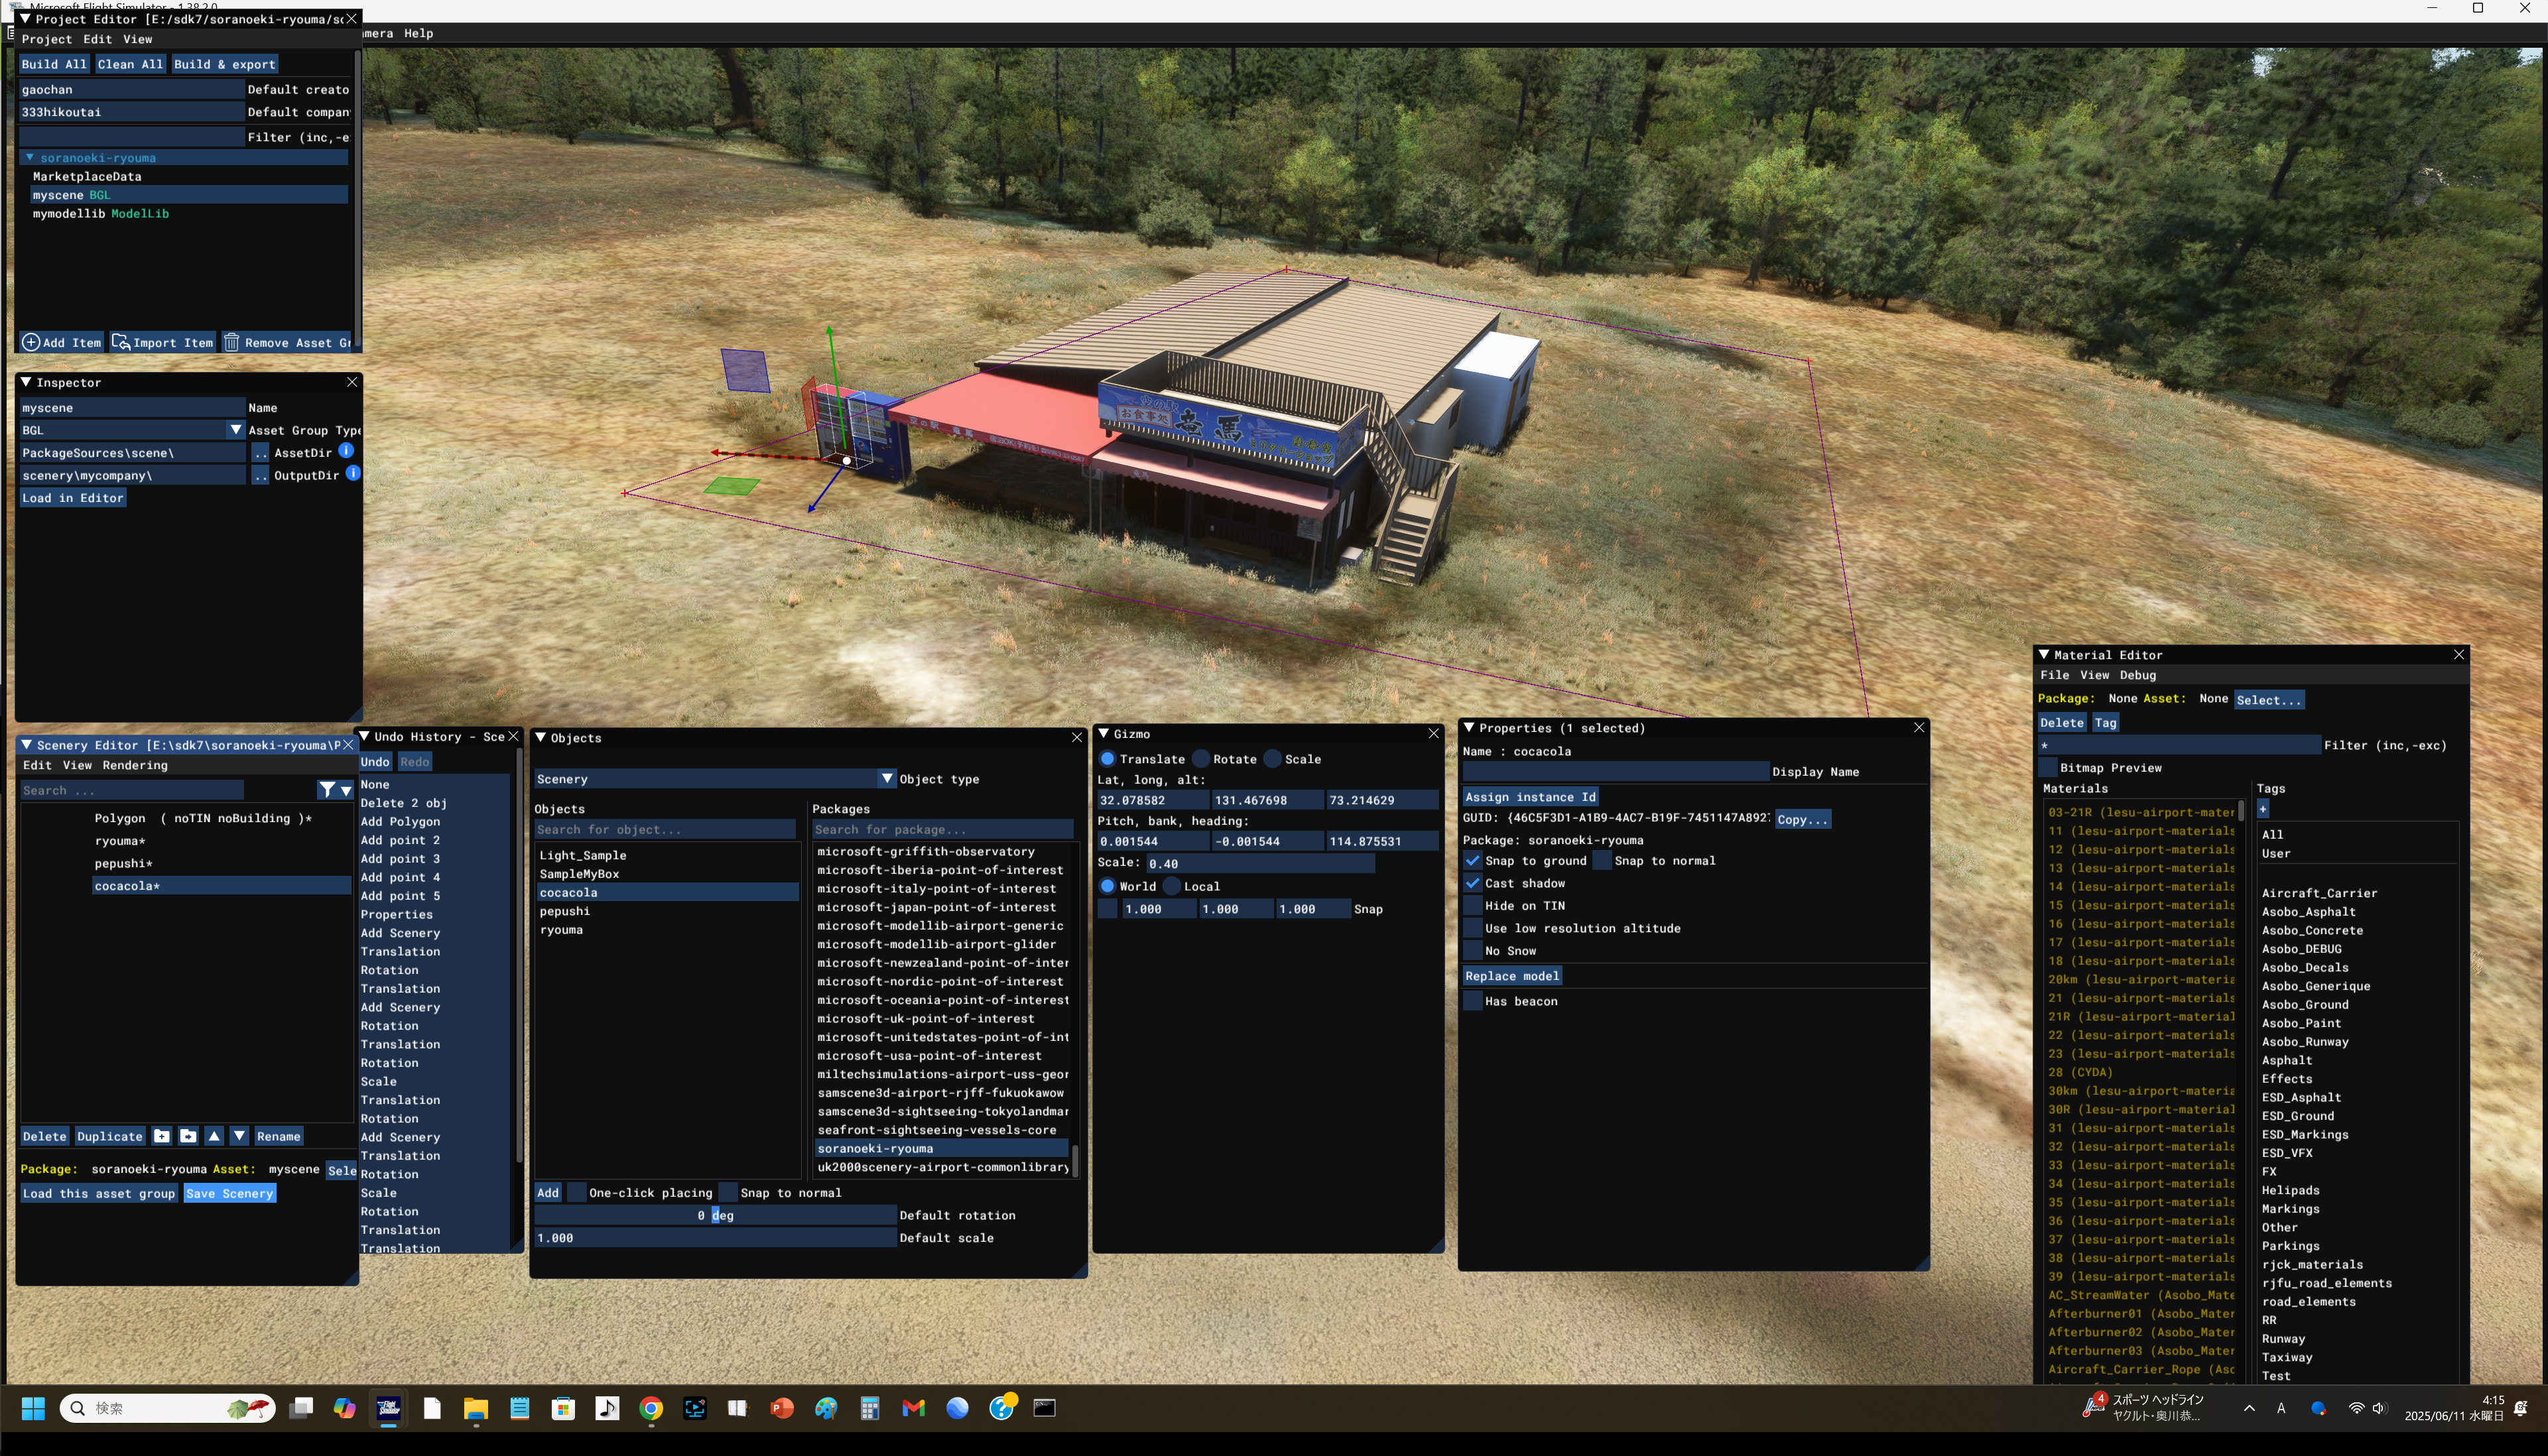This screenshot has height=1456, width=2548.
Task: Select pepushi in the Objects list
Action: click(565, 911)
